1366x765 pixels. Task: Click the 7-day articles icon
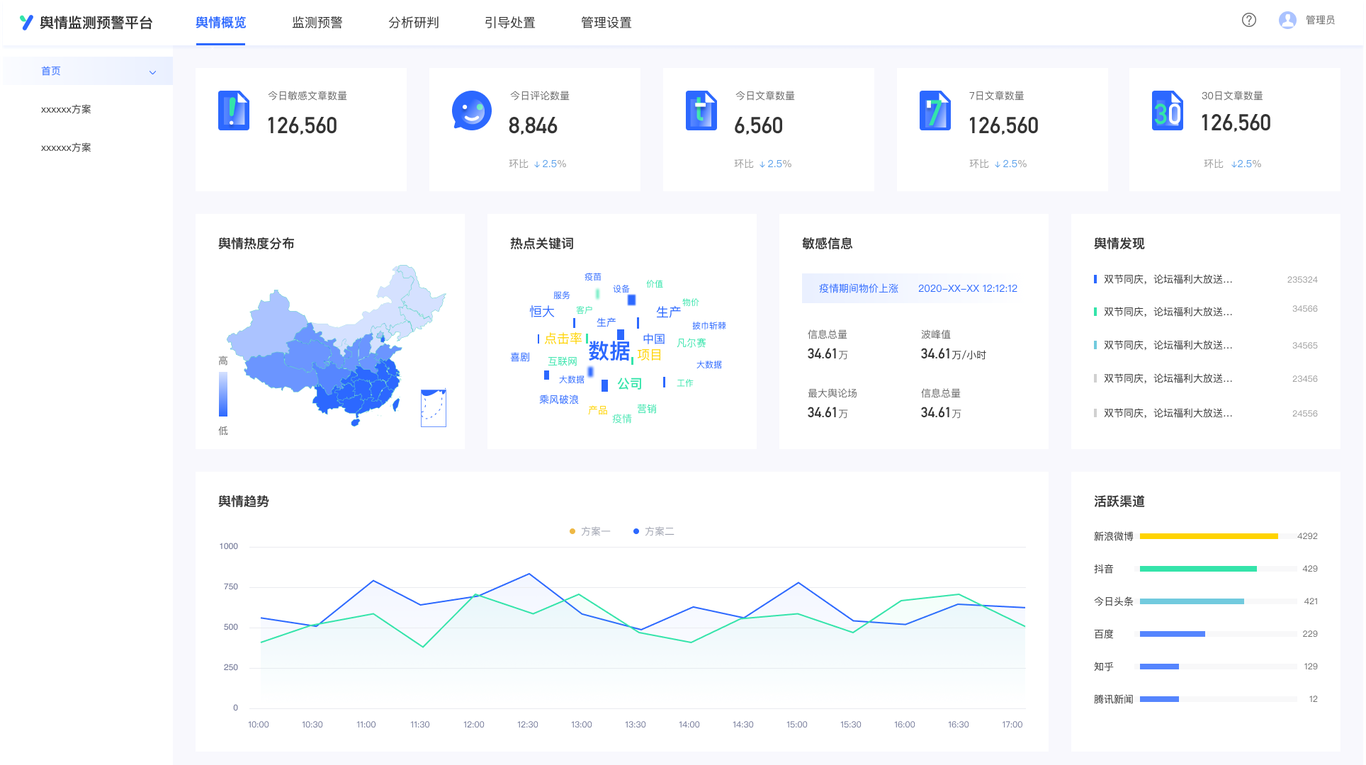[x=935, y=110]
